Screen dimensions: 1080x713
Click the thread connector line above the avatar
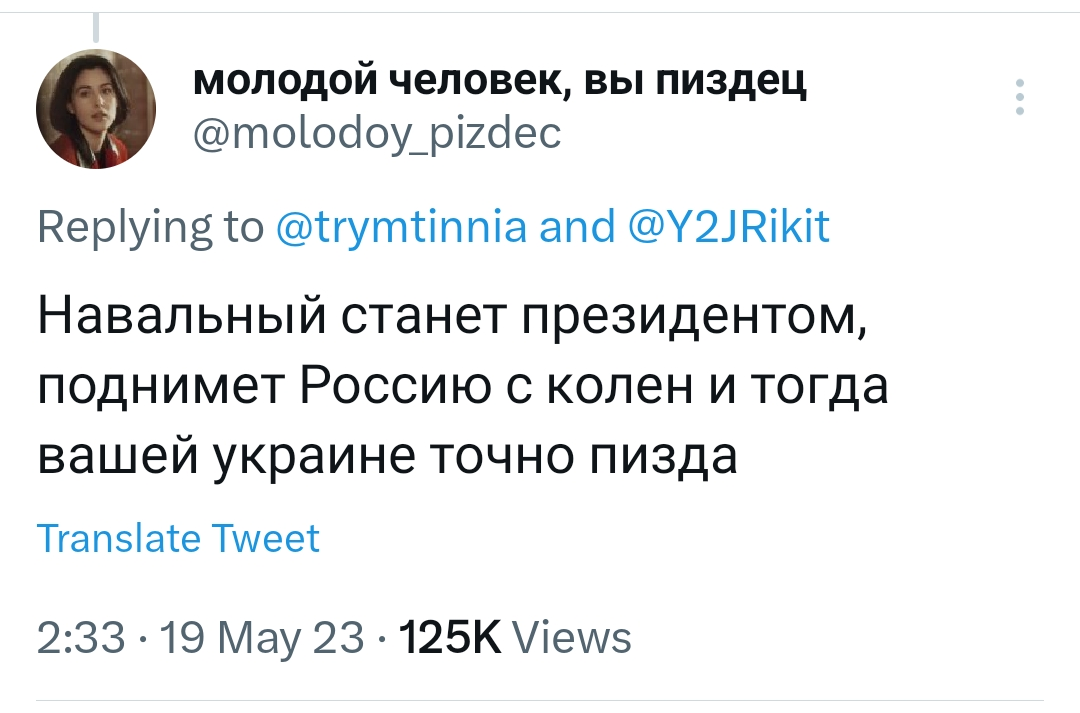point(98,27)
